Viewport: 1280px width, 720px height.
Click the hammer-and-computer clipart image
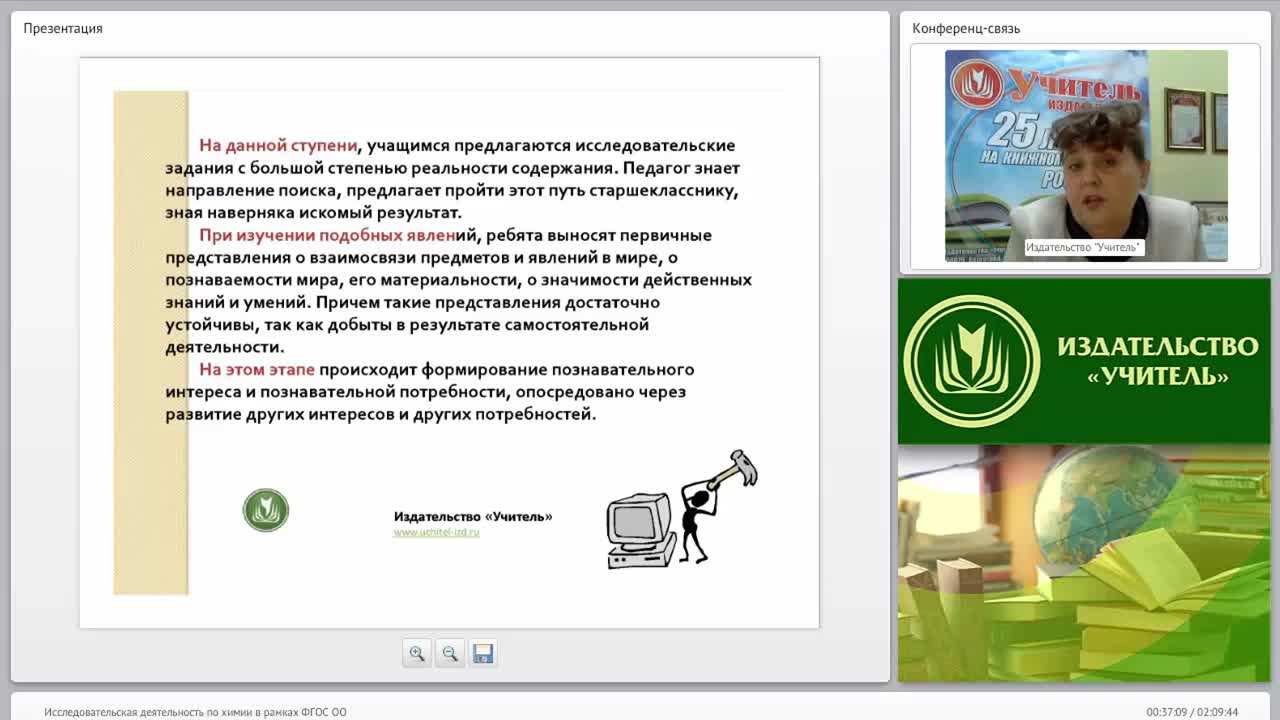(x=682, y=509)
